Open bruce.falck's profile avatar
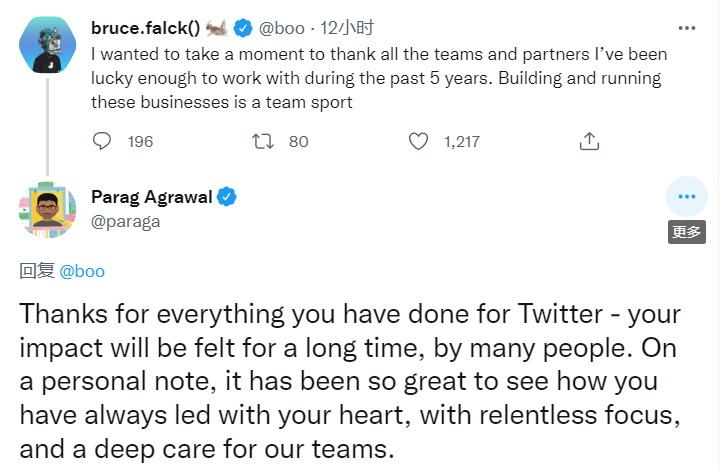The height and width of the screenshot is (471, 722). [45, 43]
